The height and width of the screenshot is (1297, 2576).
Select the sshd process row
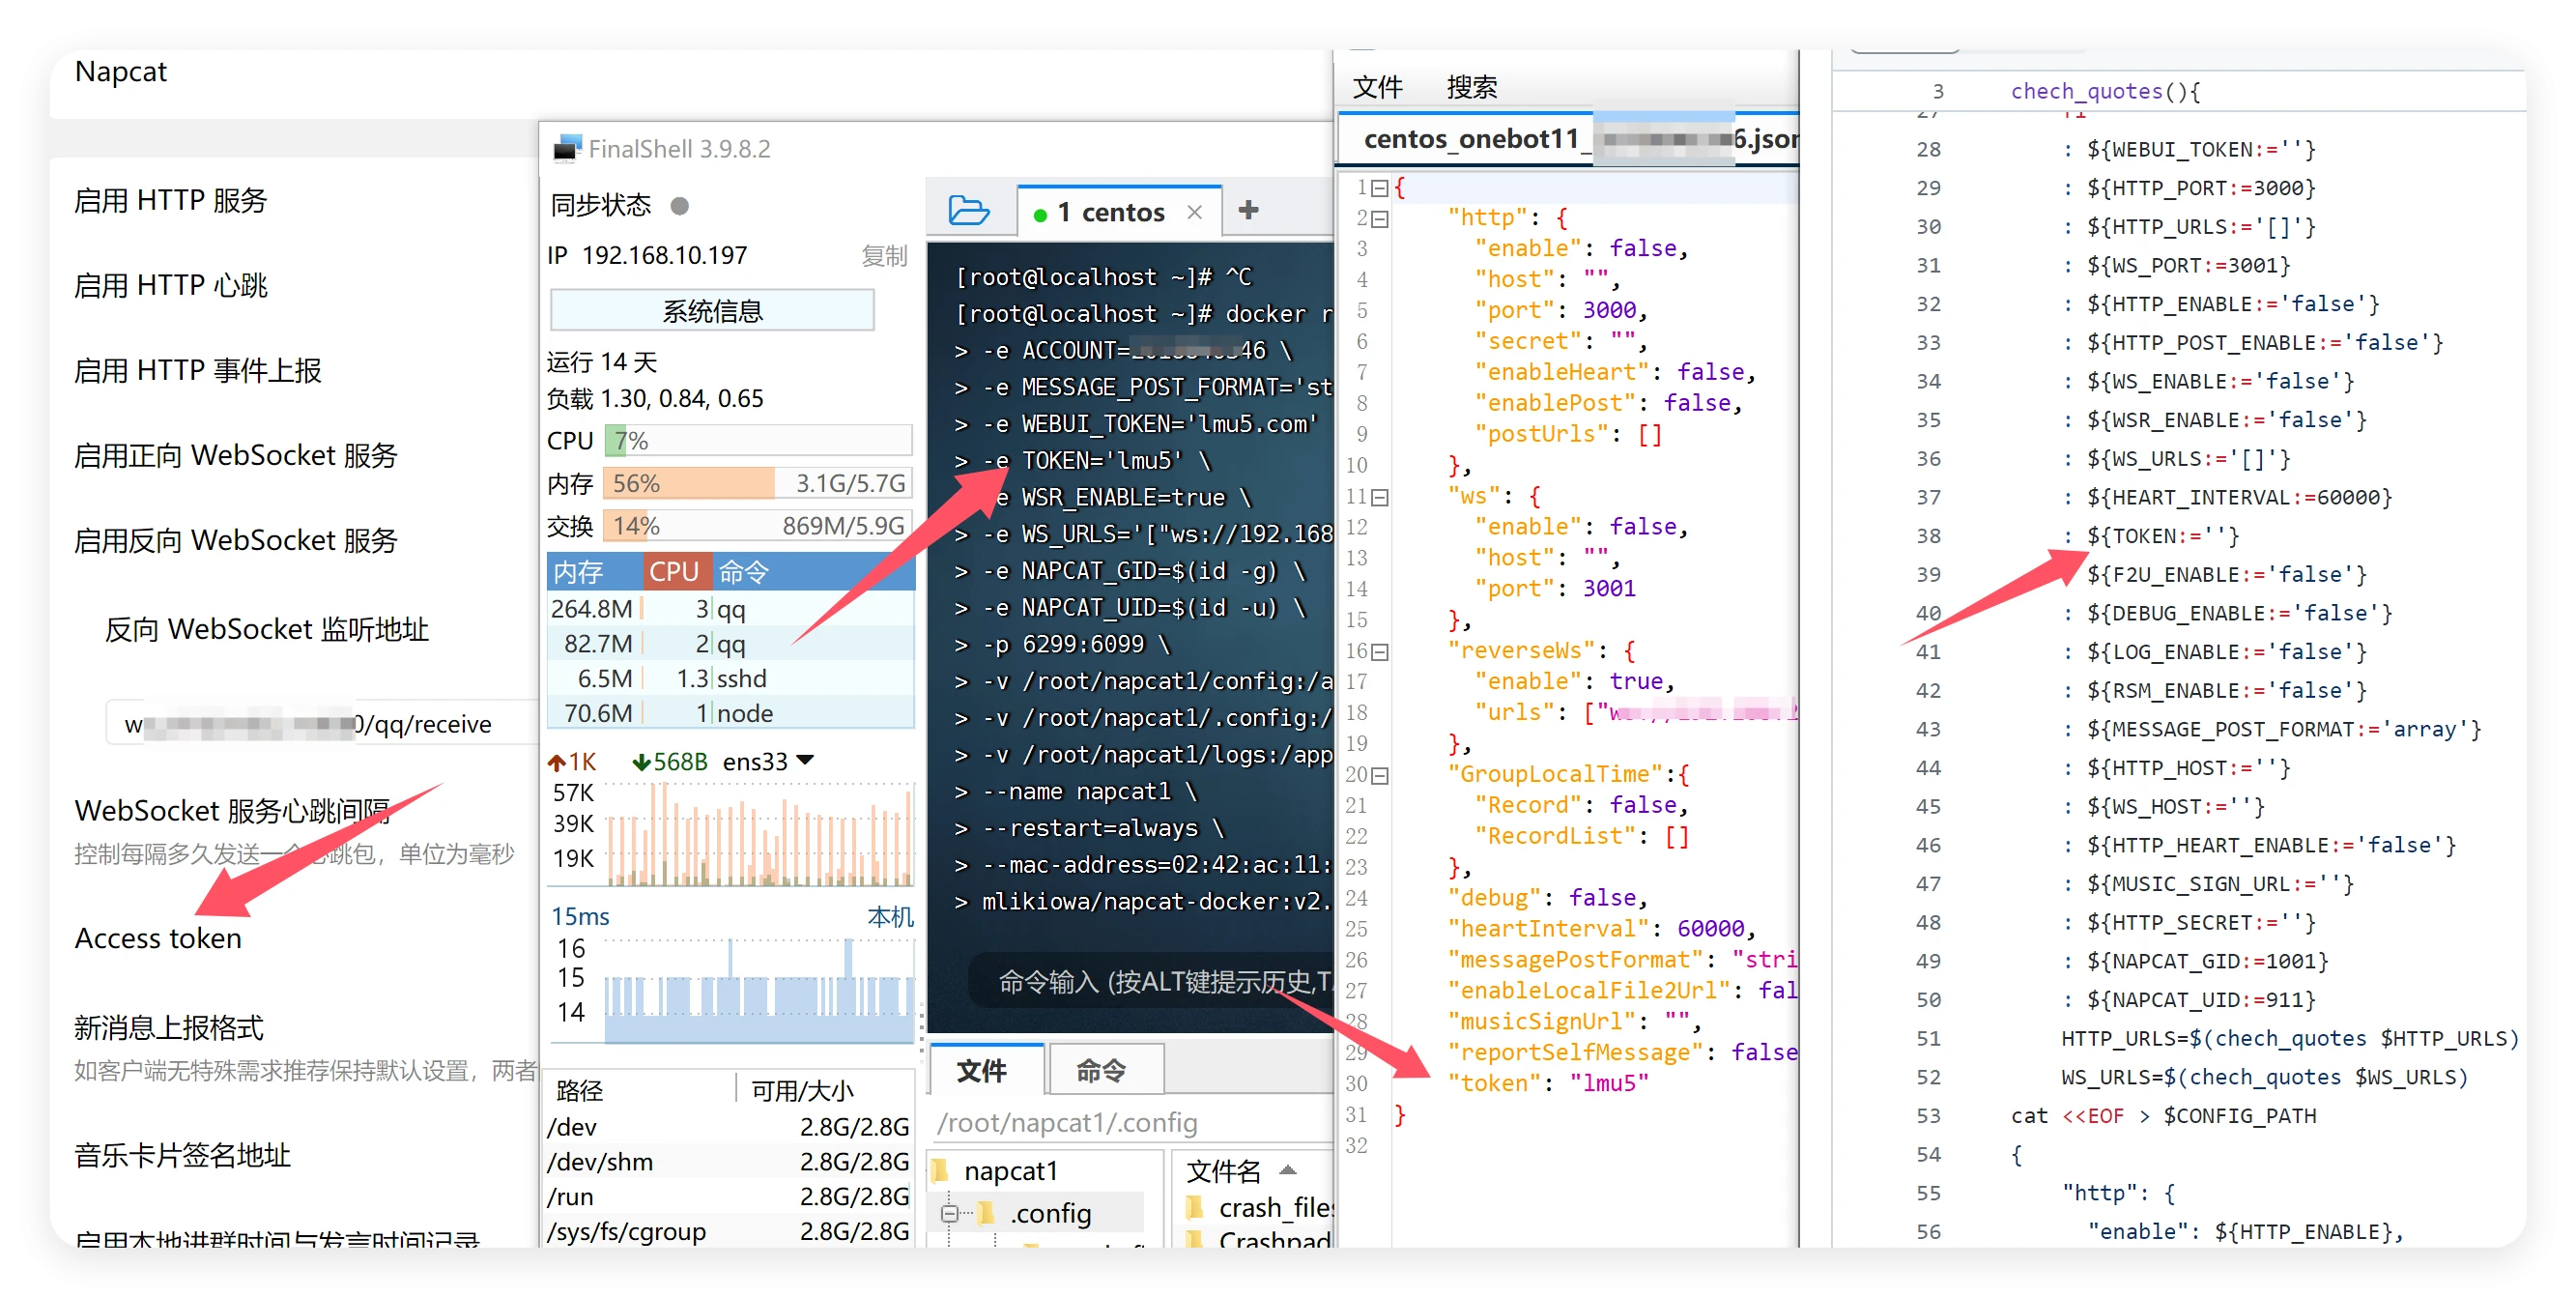click(x=731, y=679)
